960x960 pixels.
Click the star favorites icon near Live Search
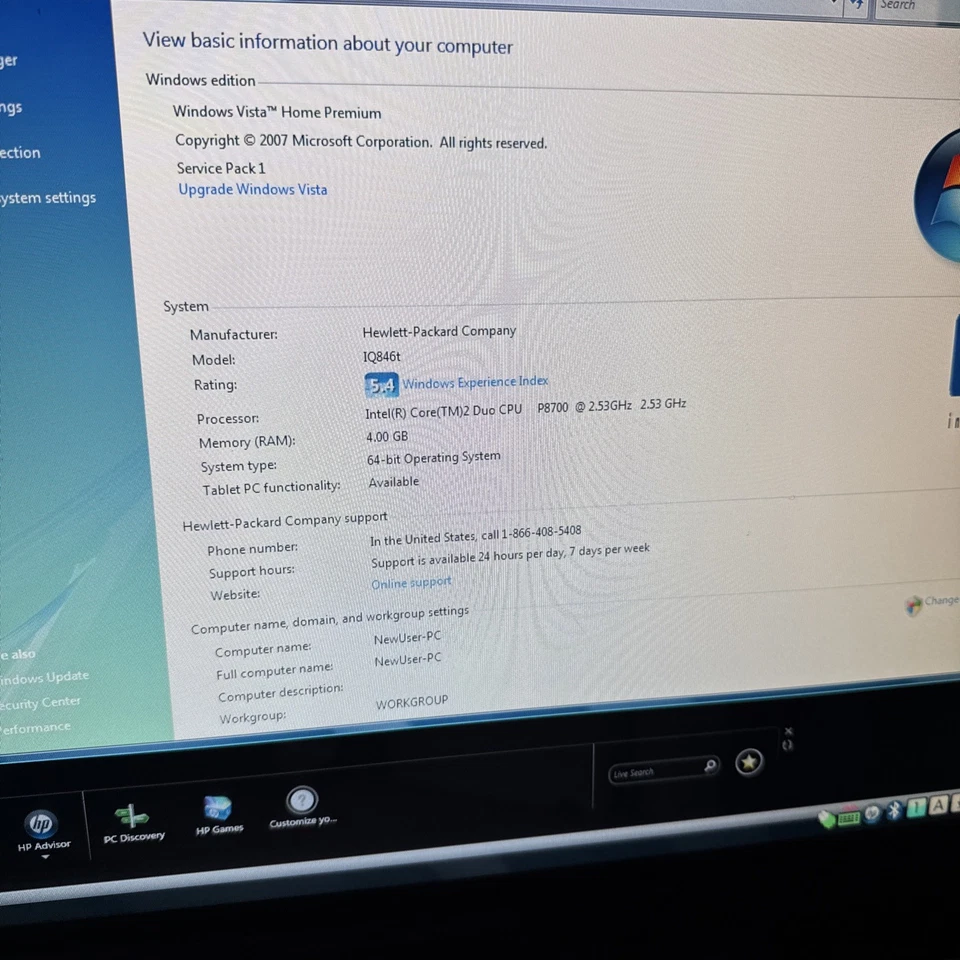(749, 762)
